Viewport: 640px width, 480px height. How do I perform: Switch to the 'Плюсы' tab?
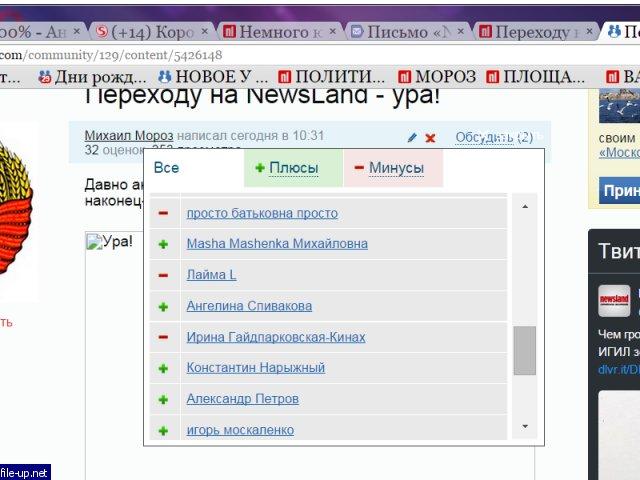coord(293,168)
